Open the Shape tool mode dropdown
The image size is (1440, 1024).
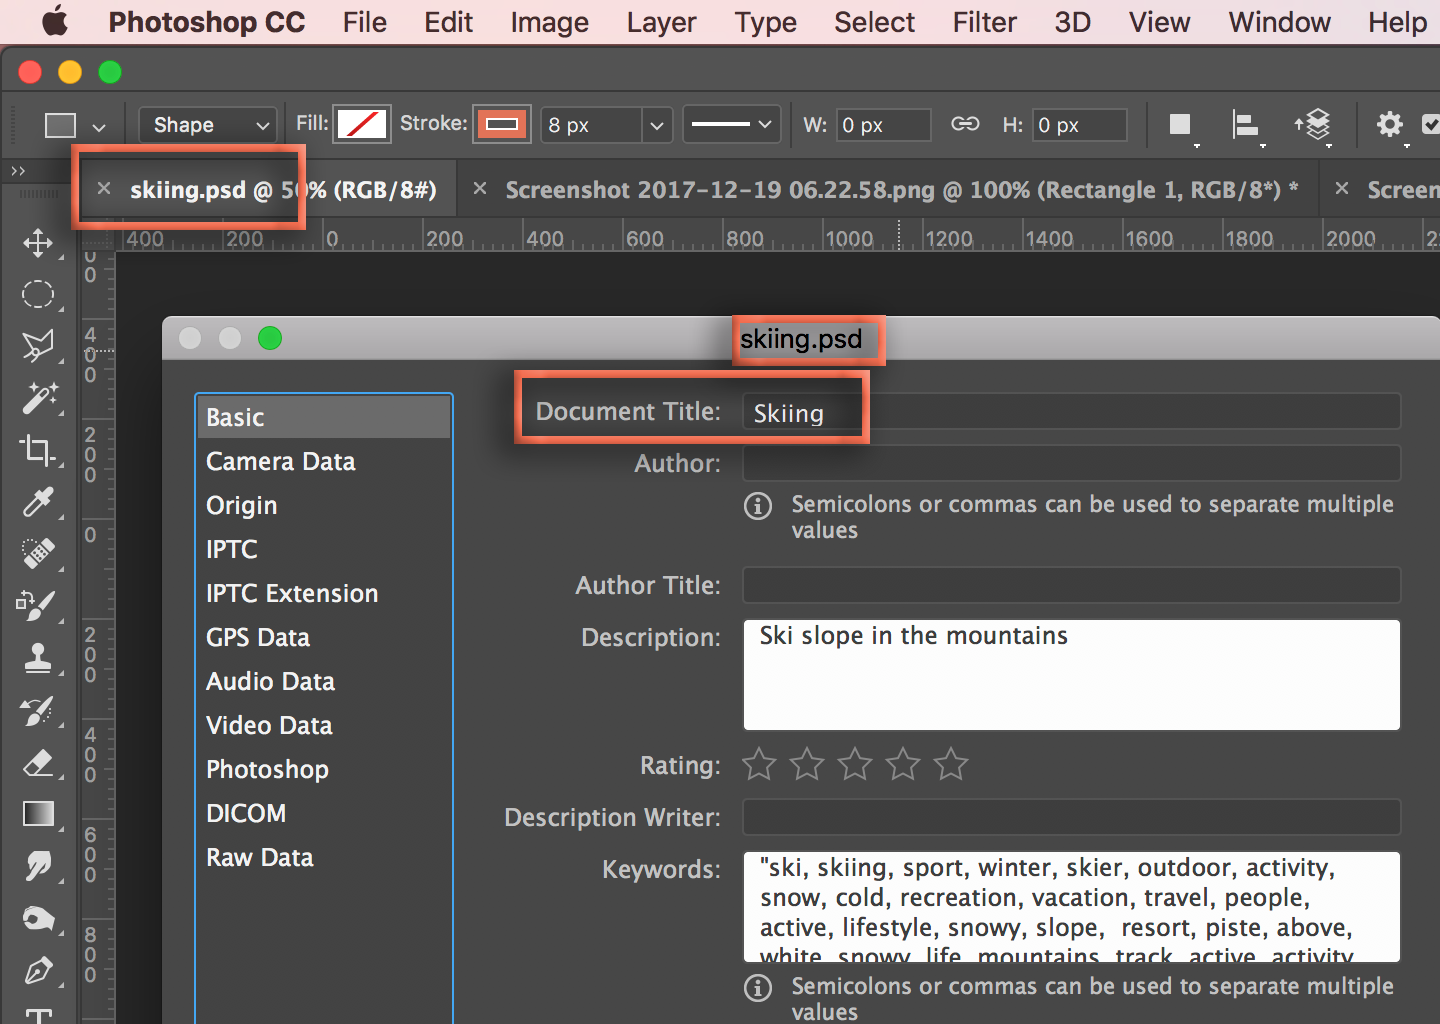207,125
